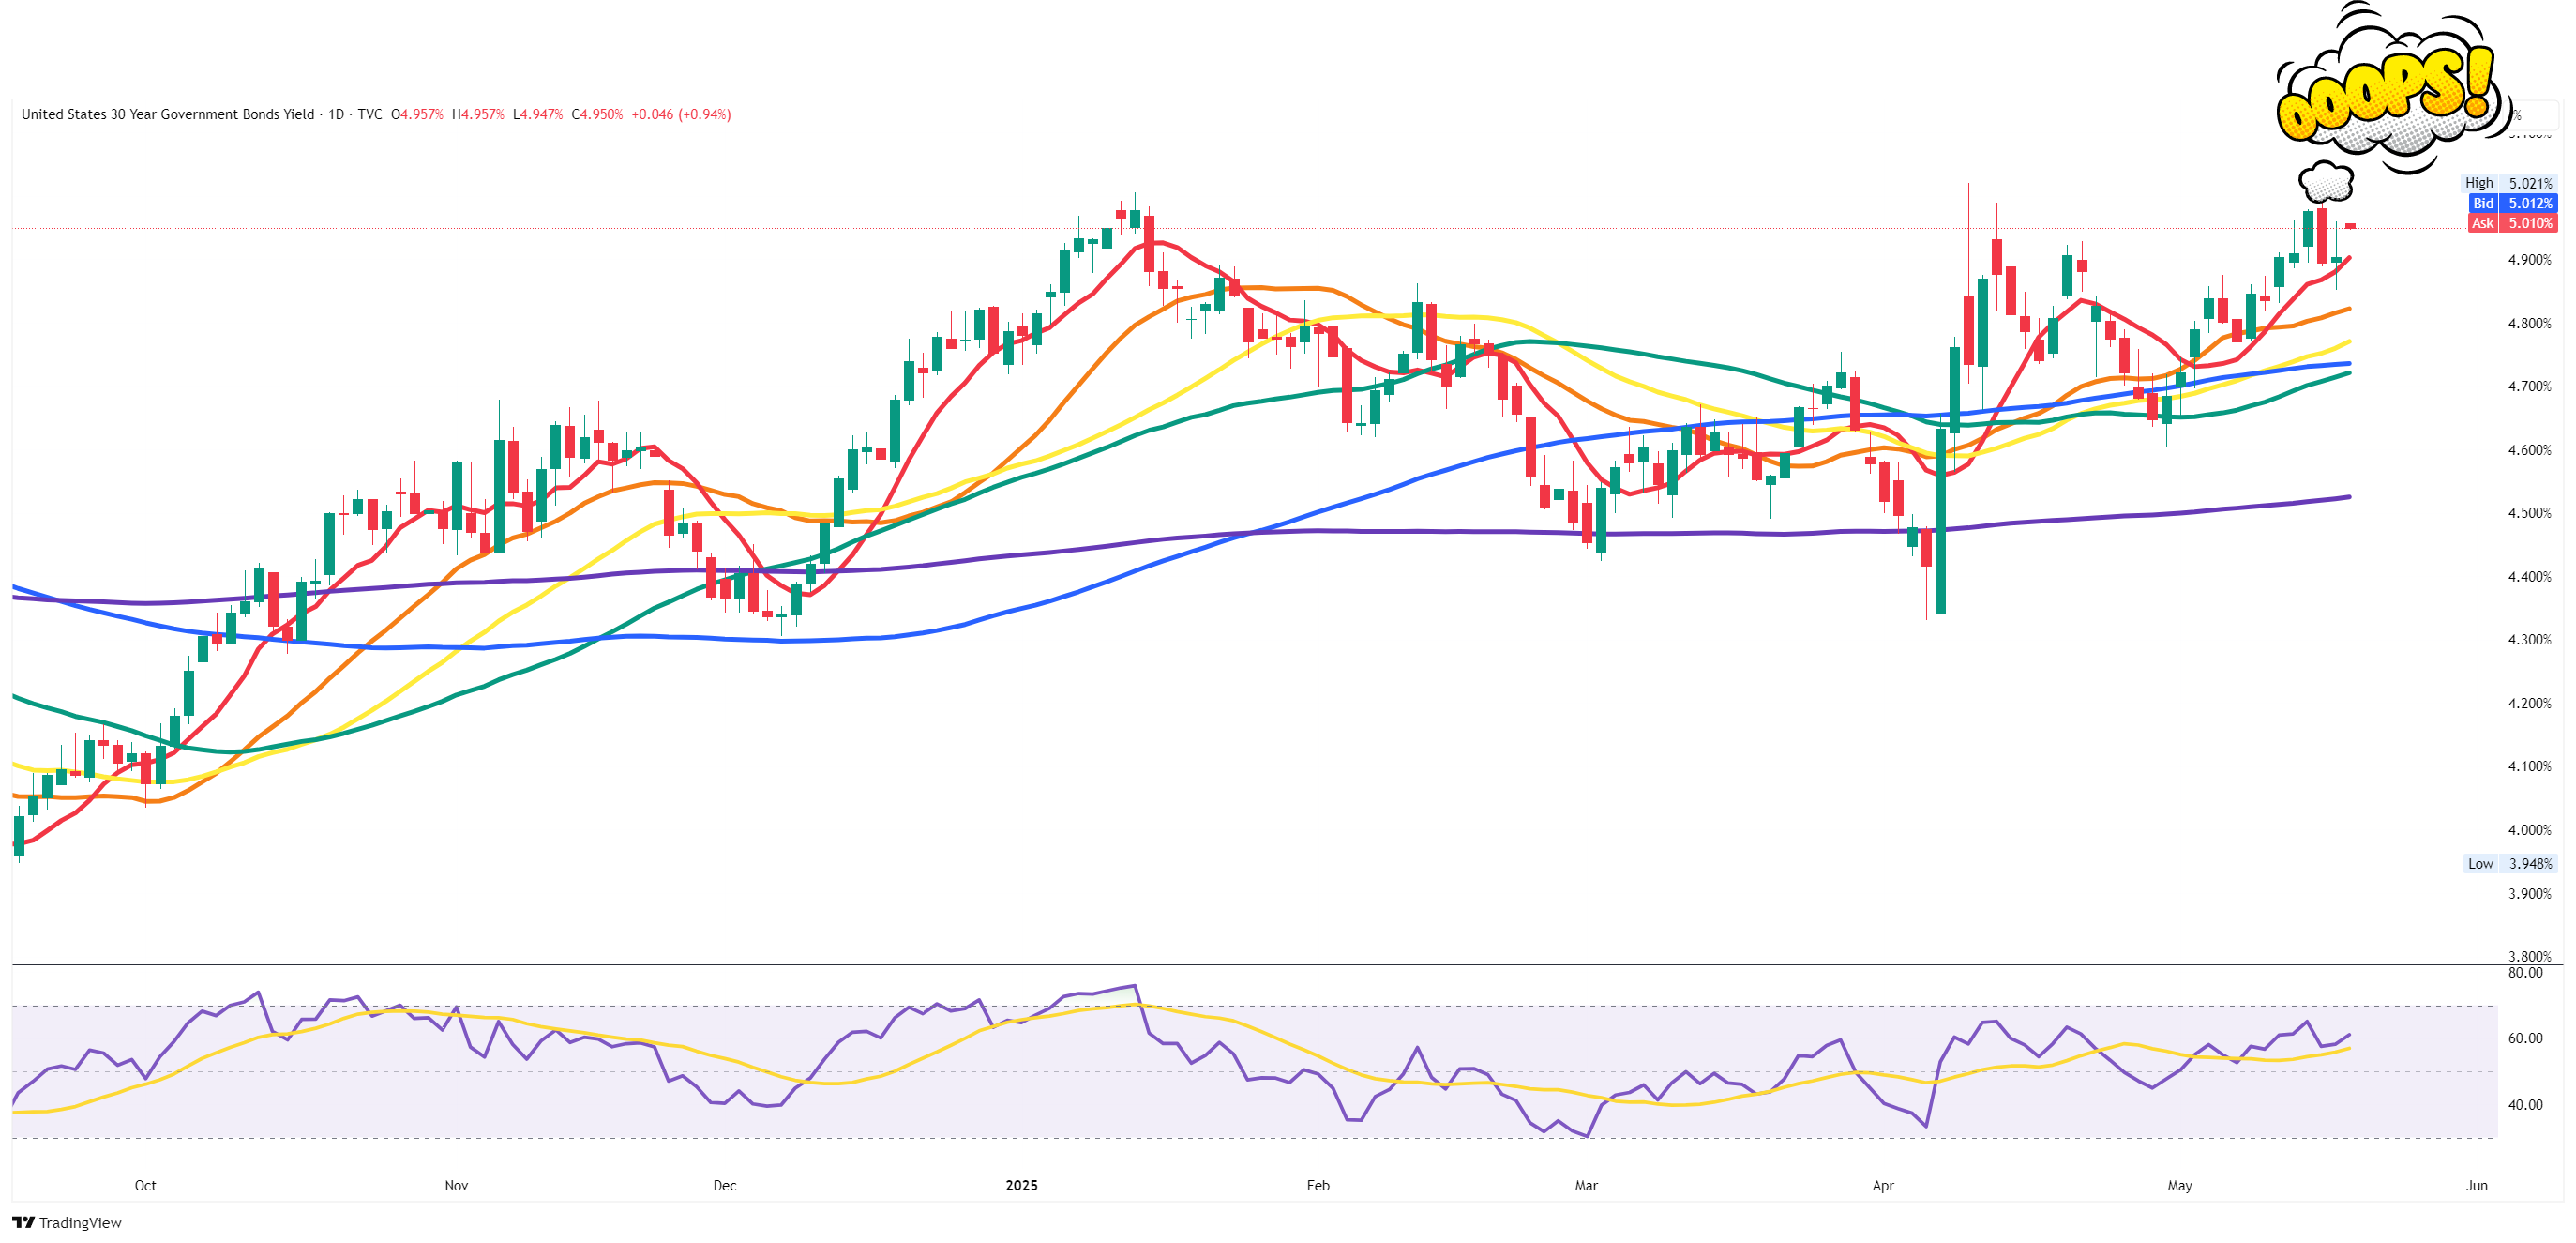Click the bold 2025 label on the time axis
This screenshot has height=1243, width=2576.
pyautogui.click(x=1021, y=1185)
